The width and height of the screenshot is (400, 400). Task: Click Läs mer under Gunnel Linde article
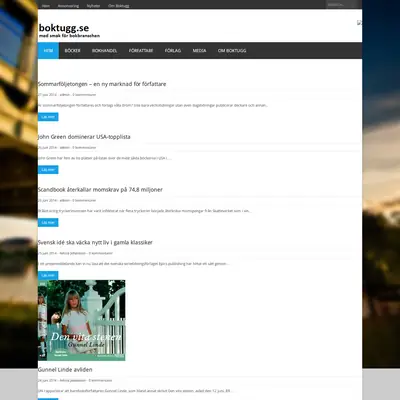click(48, 399)
